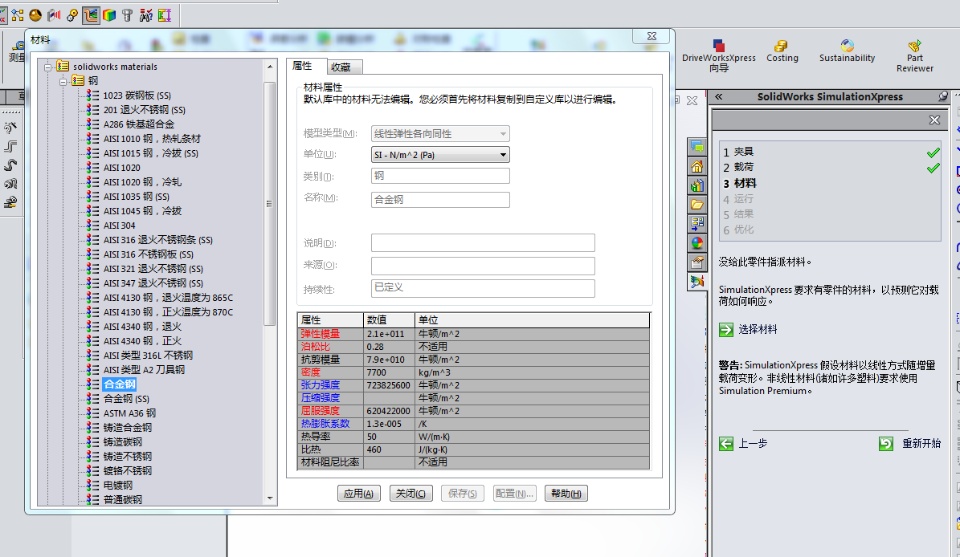Click the stepped pipe icon in left sidebar
The width and height of the screenshot is (960, 557).
(x=10, y=147)
